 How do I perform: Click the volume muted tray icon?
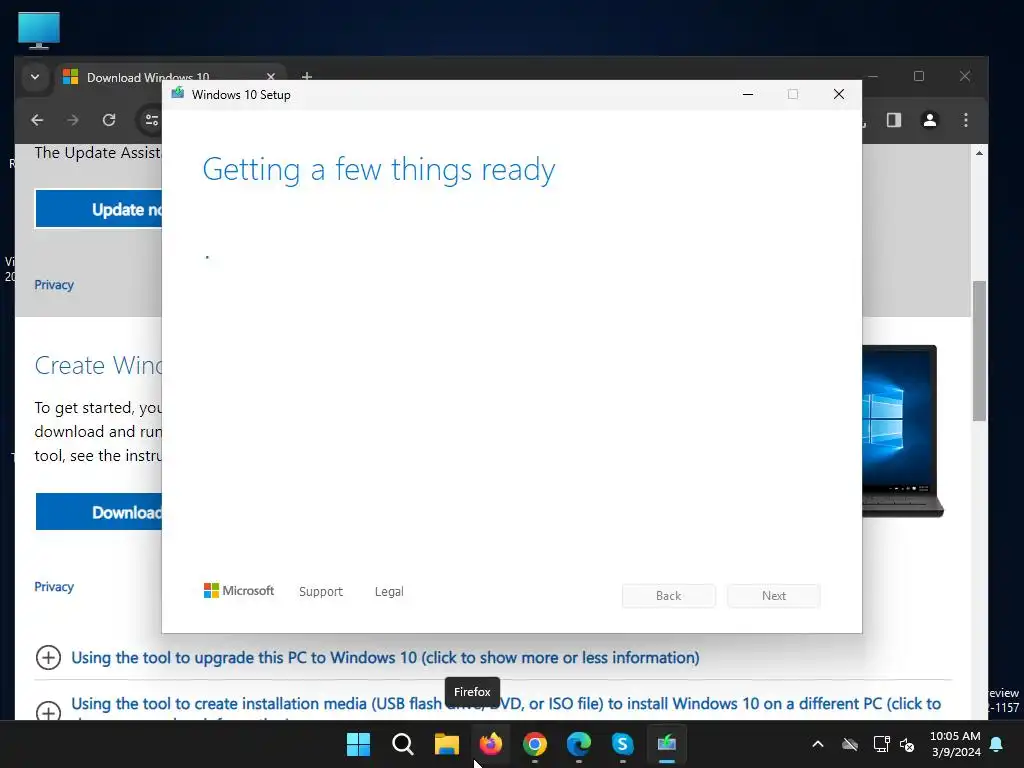[x=907, y=744]
